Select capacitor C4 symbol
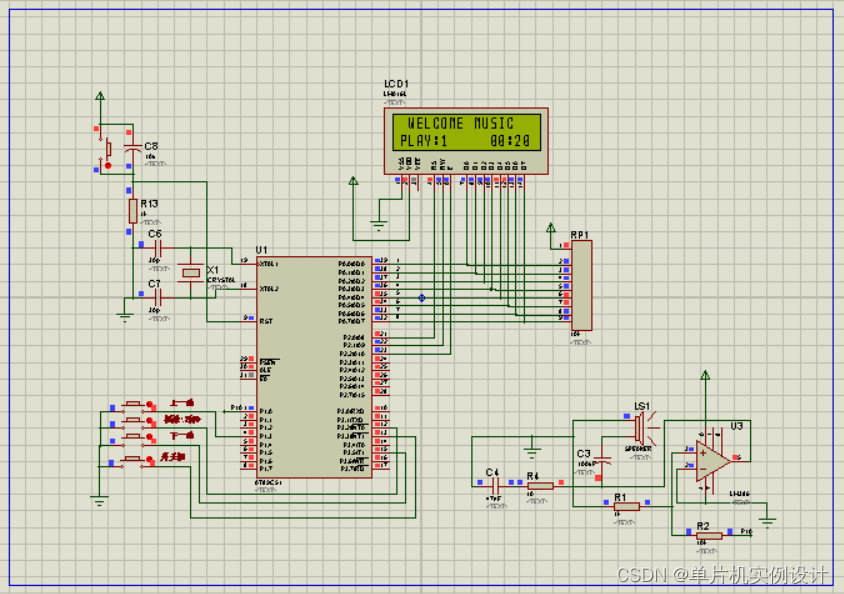This screenshot has width=844, height=594. point(496,486)
